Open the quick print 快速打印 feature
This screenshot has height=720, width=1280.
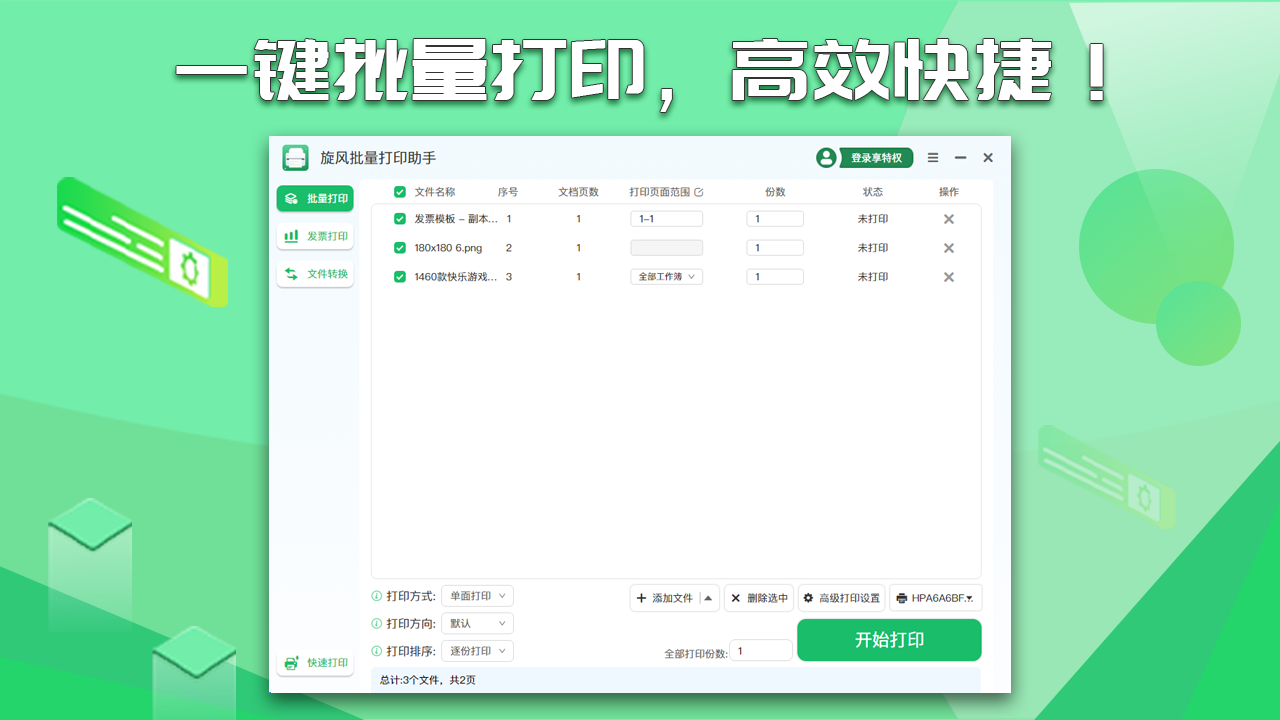point(314,662)
